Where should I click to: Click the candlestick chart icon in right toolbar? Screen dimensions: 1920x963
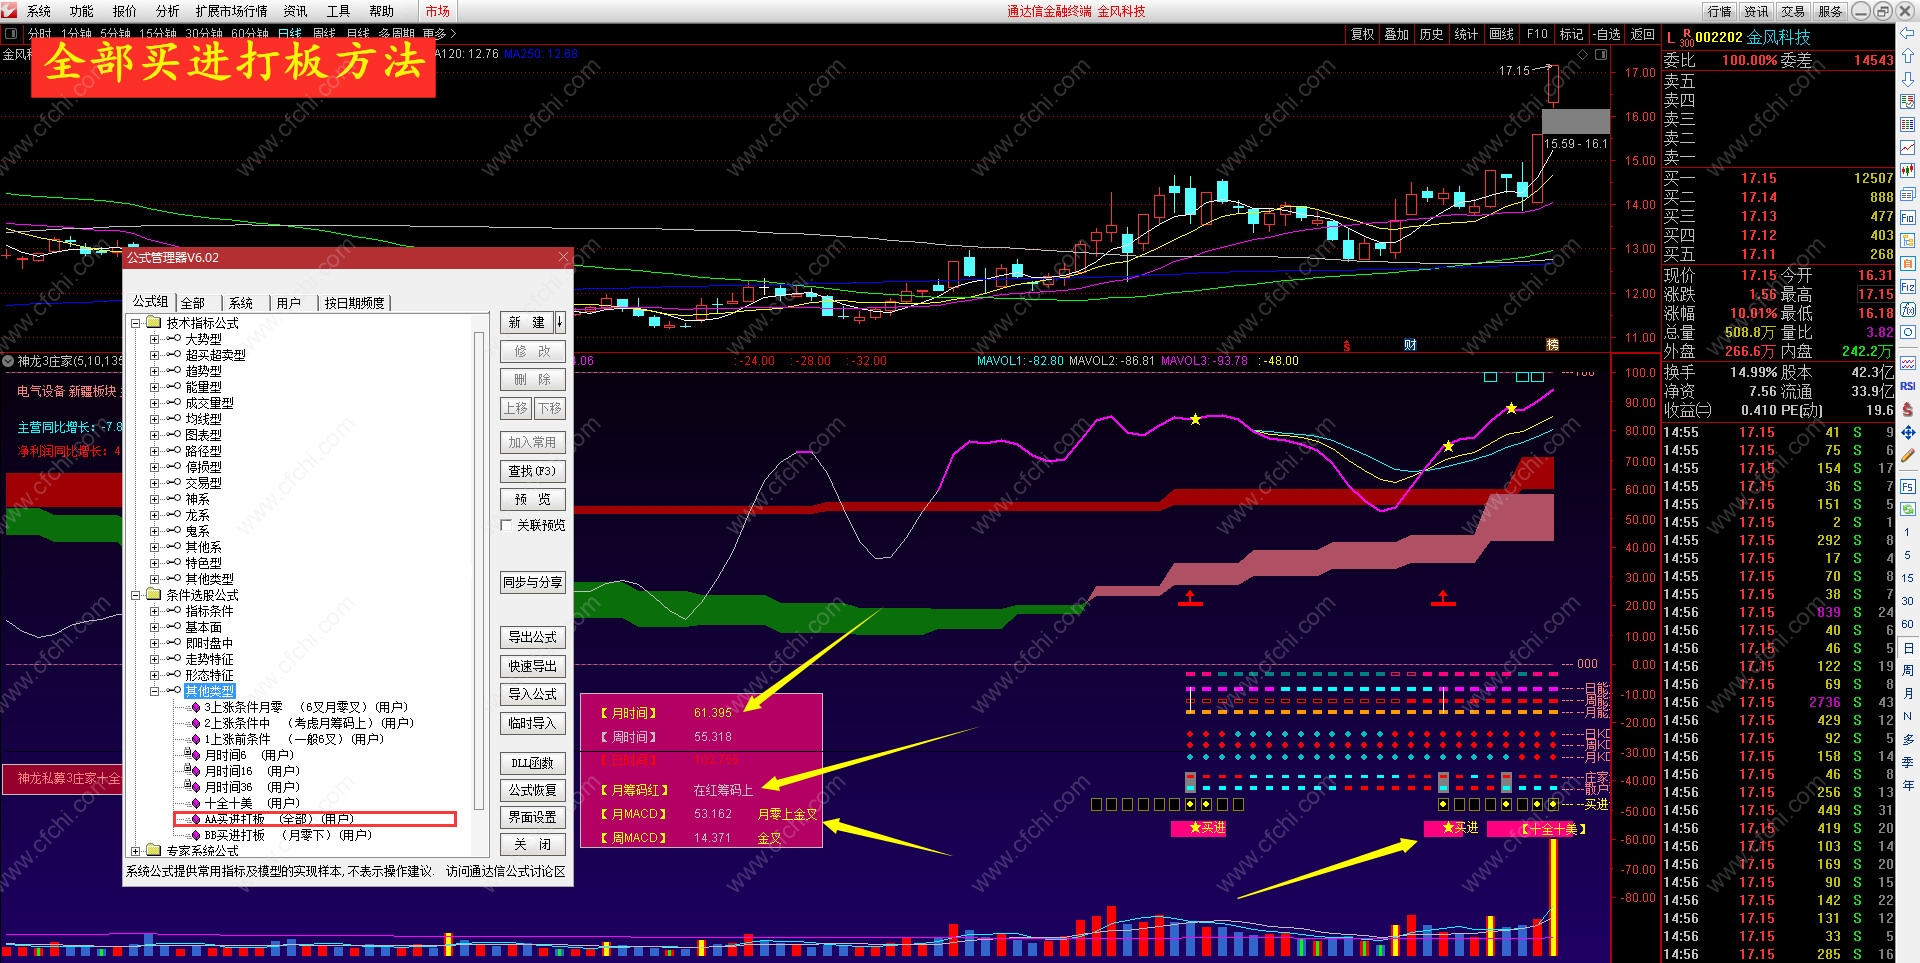tap(1907, 171)
